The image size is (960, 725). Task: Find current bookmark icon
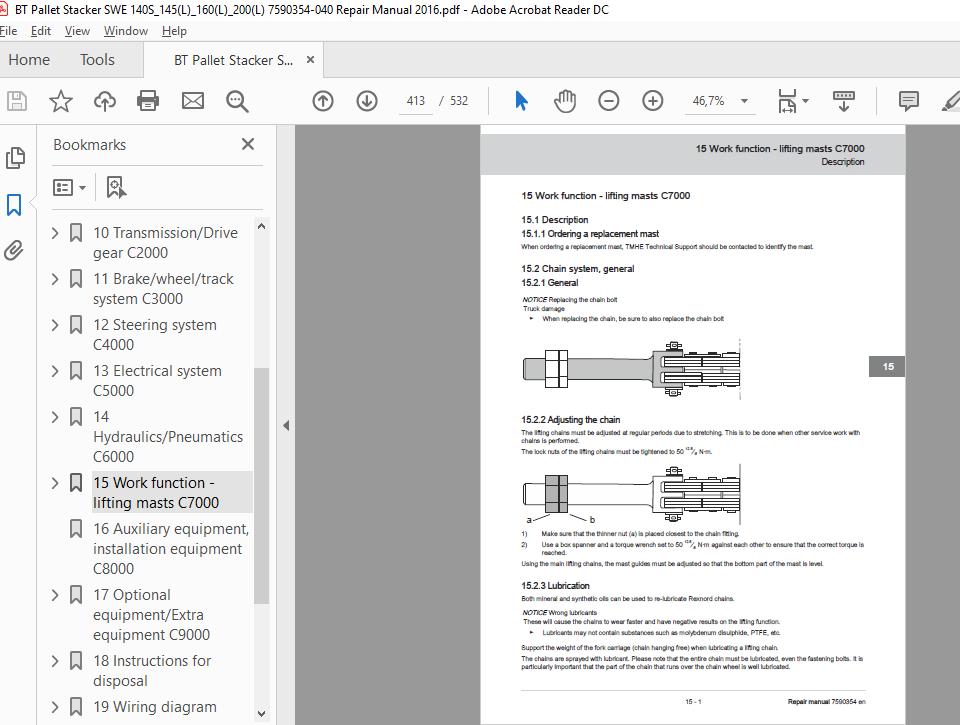(x=116, y=187)
